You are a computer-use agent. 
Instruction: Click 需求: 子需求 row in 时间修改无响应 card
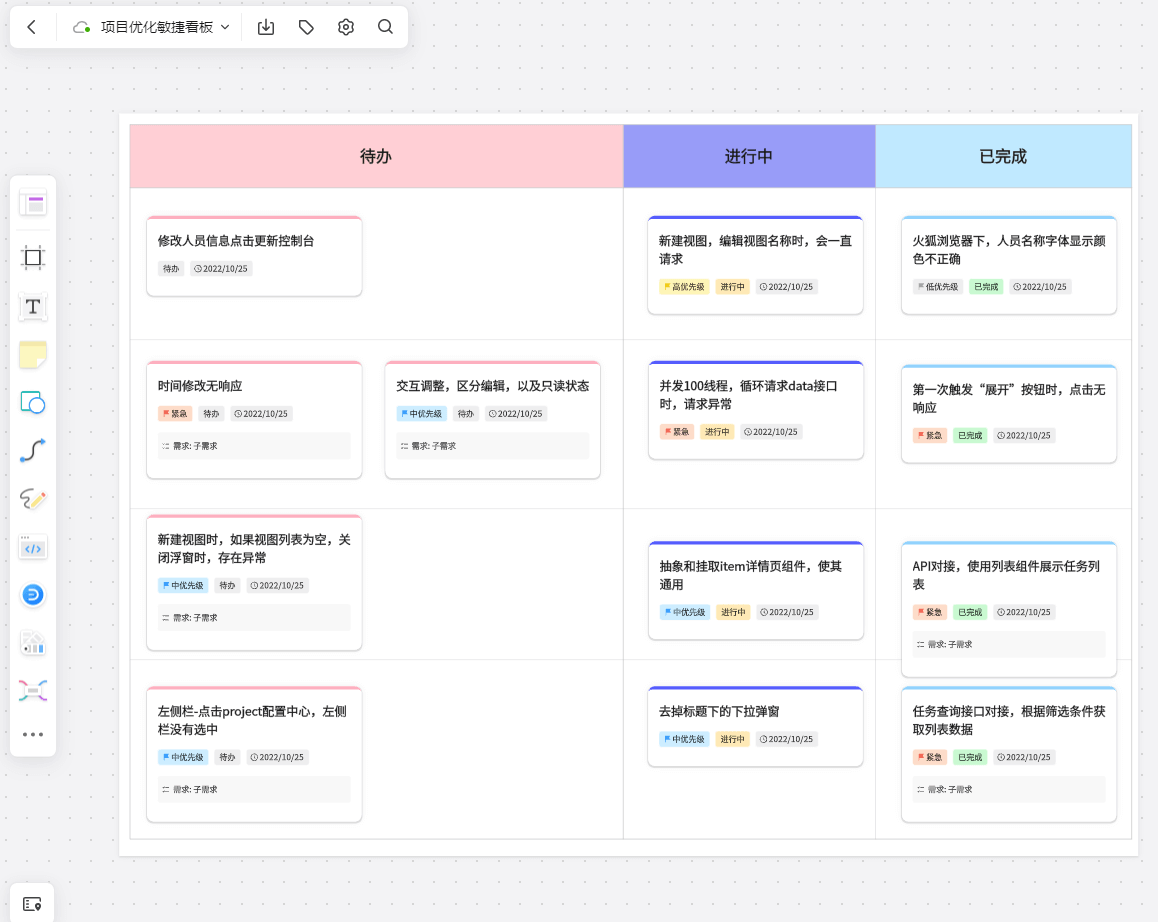[254, 446]
